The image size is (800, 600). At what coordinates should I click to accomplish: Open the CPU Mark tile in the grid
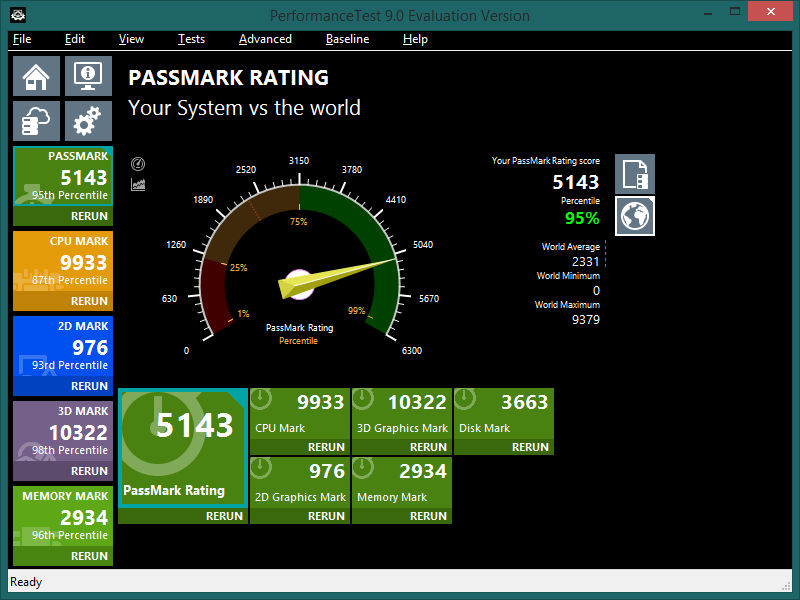point(300,414)
